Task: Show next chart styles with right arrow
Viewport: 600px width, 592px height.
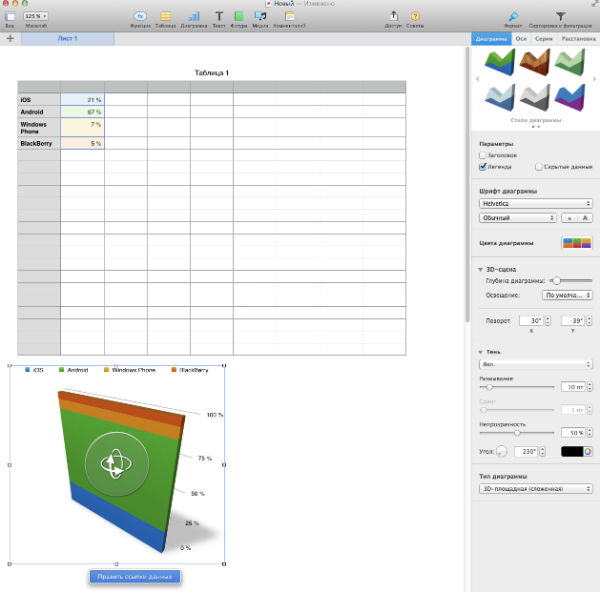Action: pyautogui.click(x=594, y=79)
